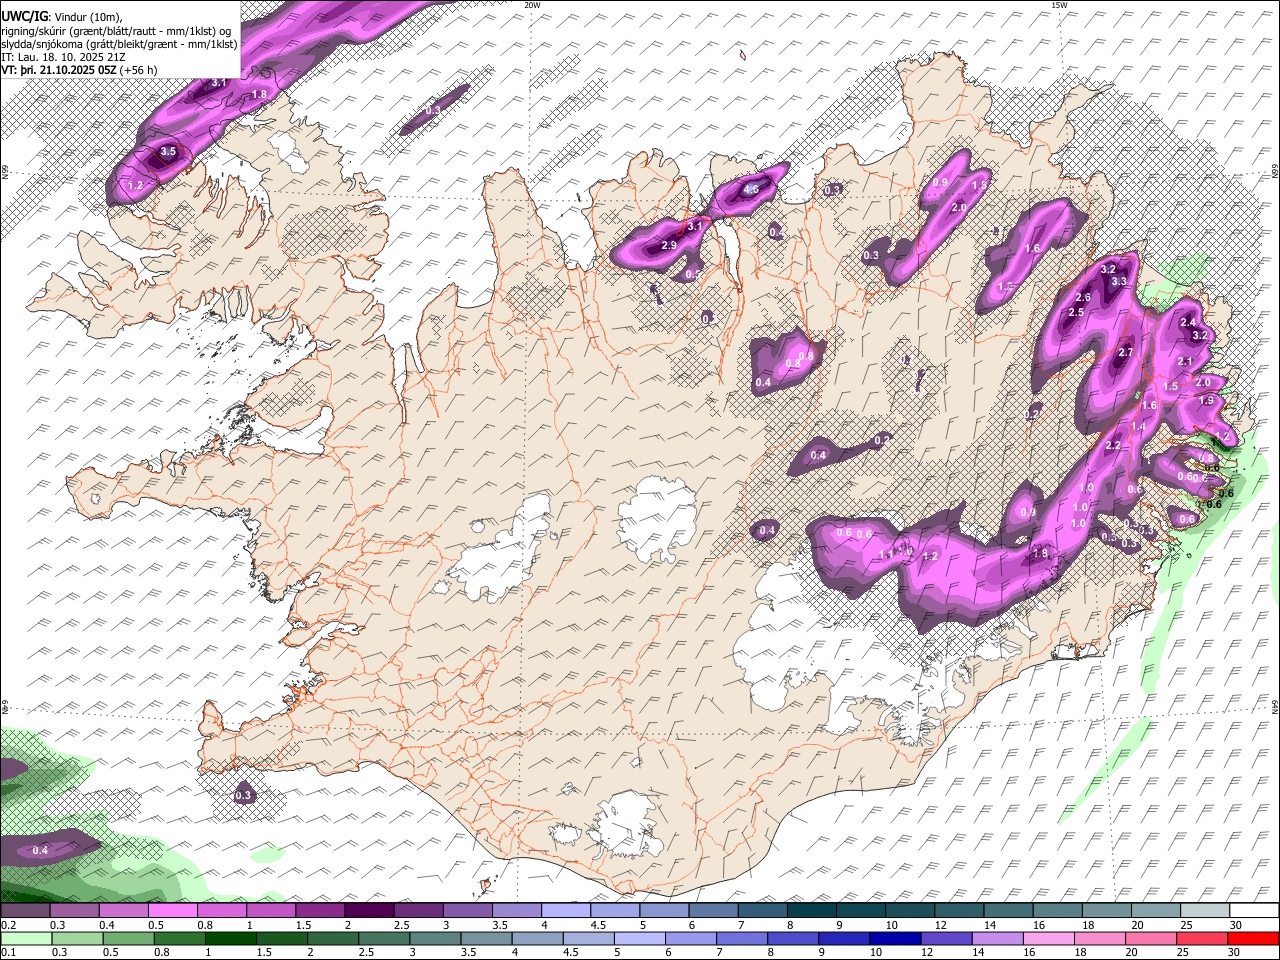Click the red swatch ending the rain scale
The width and height of the screenshot is (1280, 960).
(x=1252, y=938)
